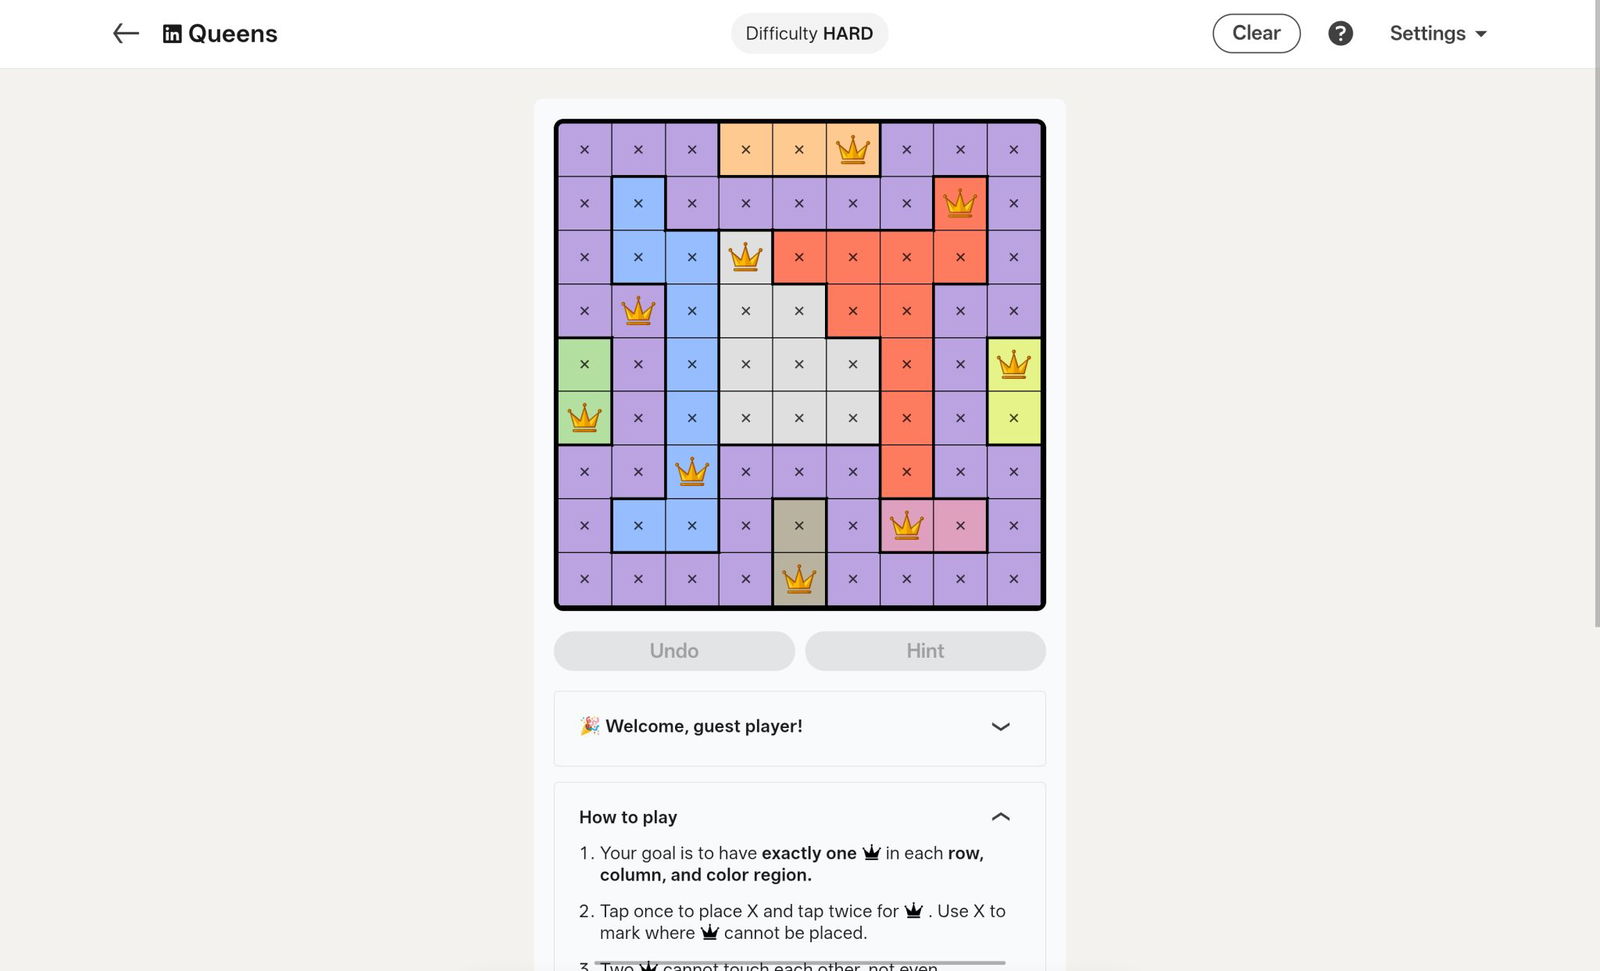The height and width of the screenshot is (971, 1600).
Task: Collapse the How to play section
Action: coord(1000,817)
